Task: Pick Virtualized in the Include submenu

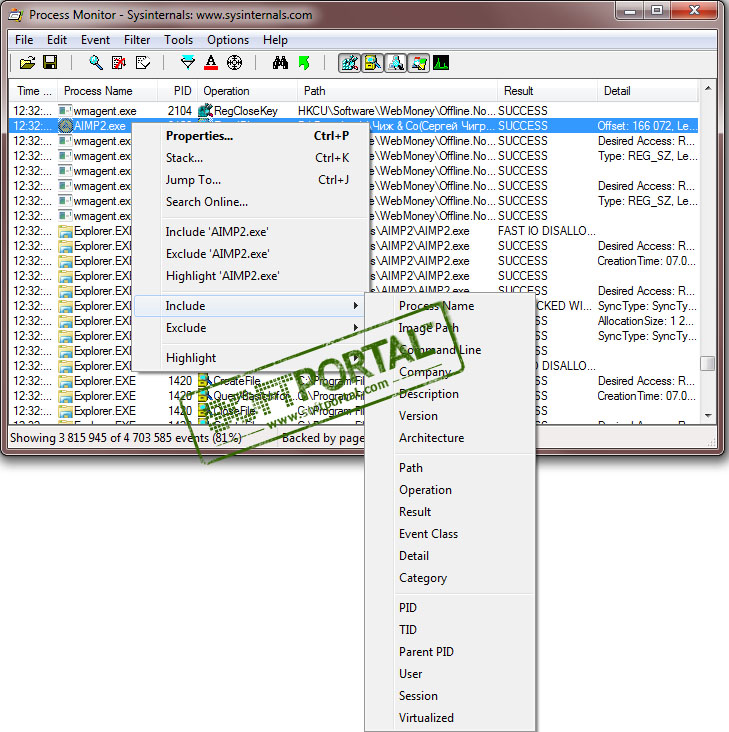Action: 450,718
